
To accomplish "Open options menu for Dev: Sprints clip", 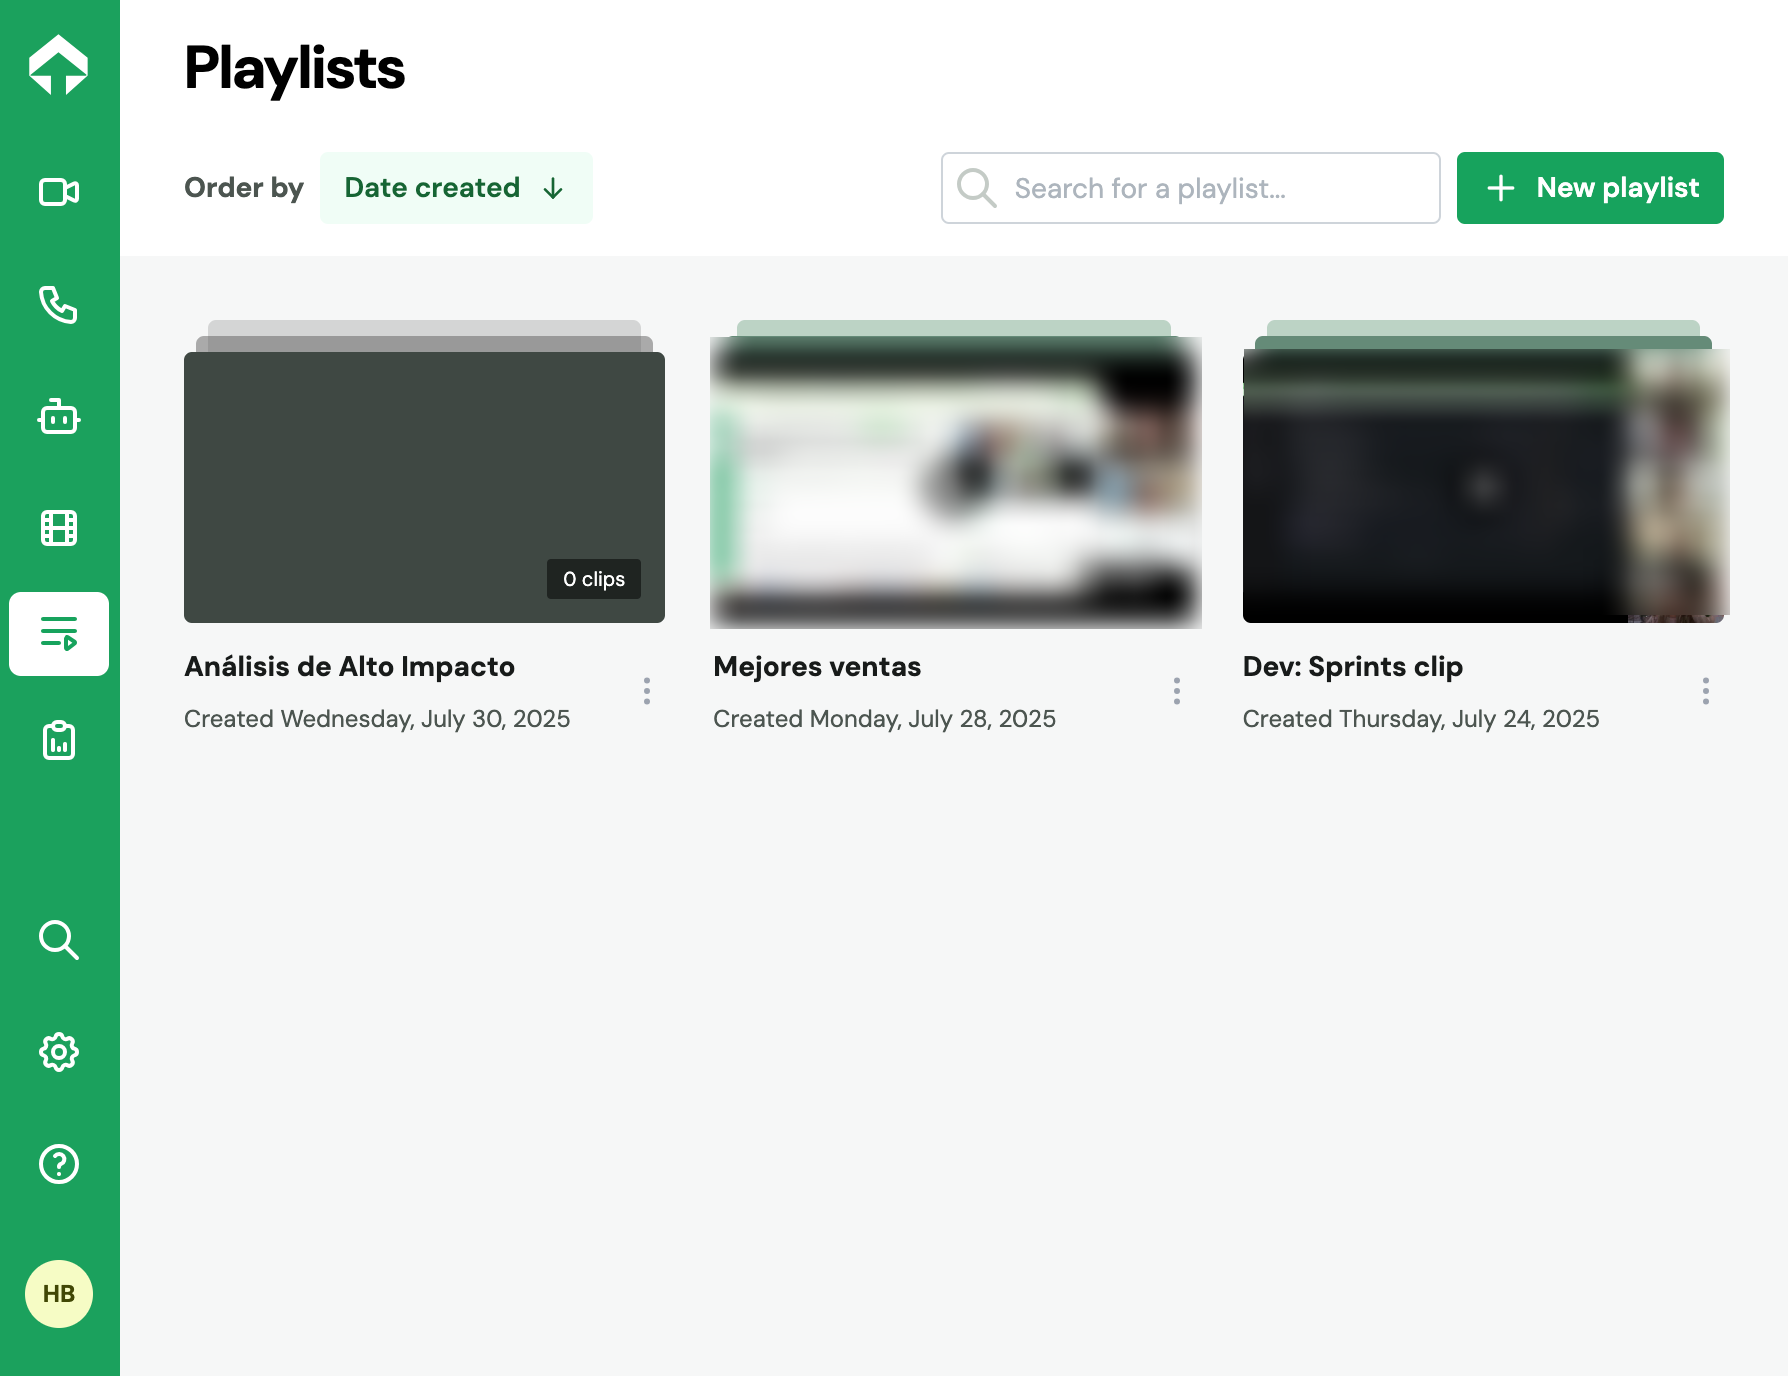I will tap(1706, 691).
